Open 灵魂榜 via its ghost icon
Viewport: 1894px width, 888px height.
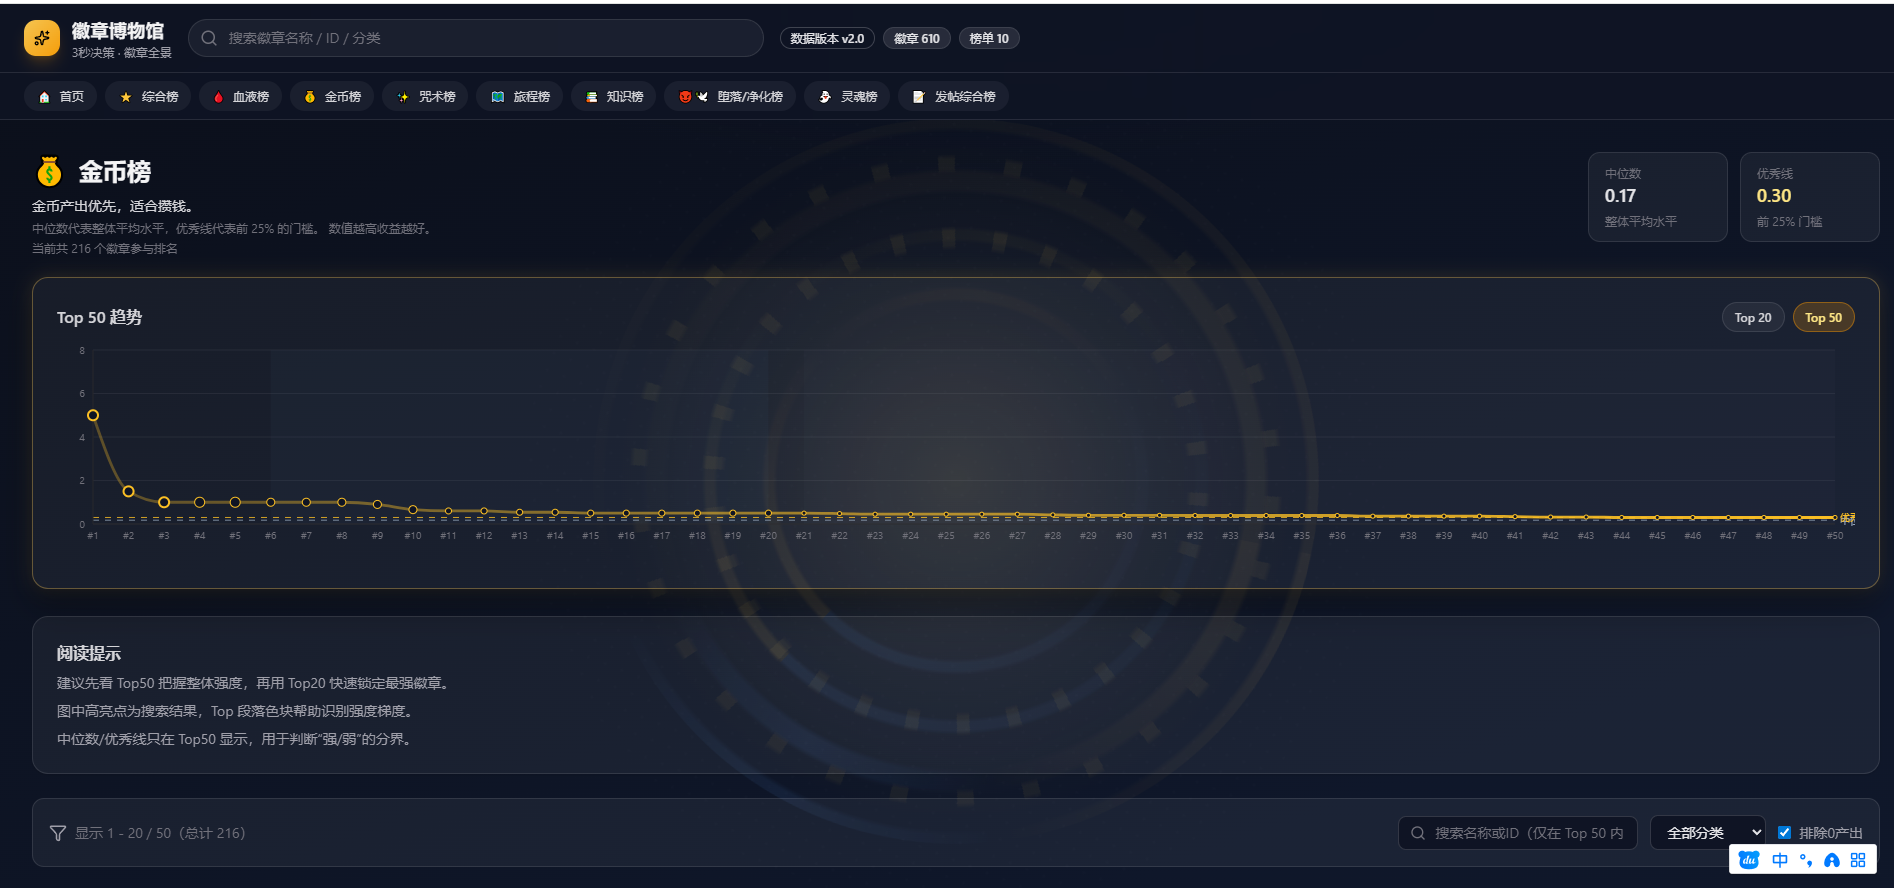pos(825,97)
